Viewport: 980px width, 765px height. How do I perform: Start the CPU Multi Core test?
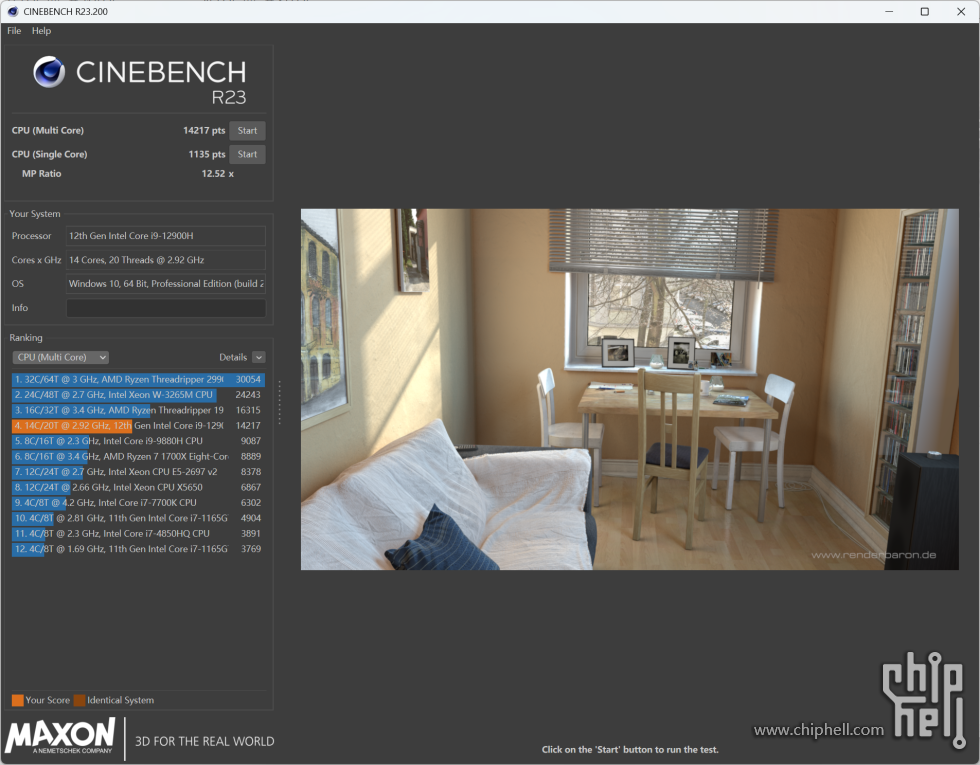point(247,131)
